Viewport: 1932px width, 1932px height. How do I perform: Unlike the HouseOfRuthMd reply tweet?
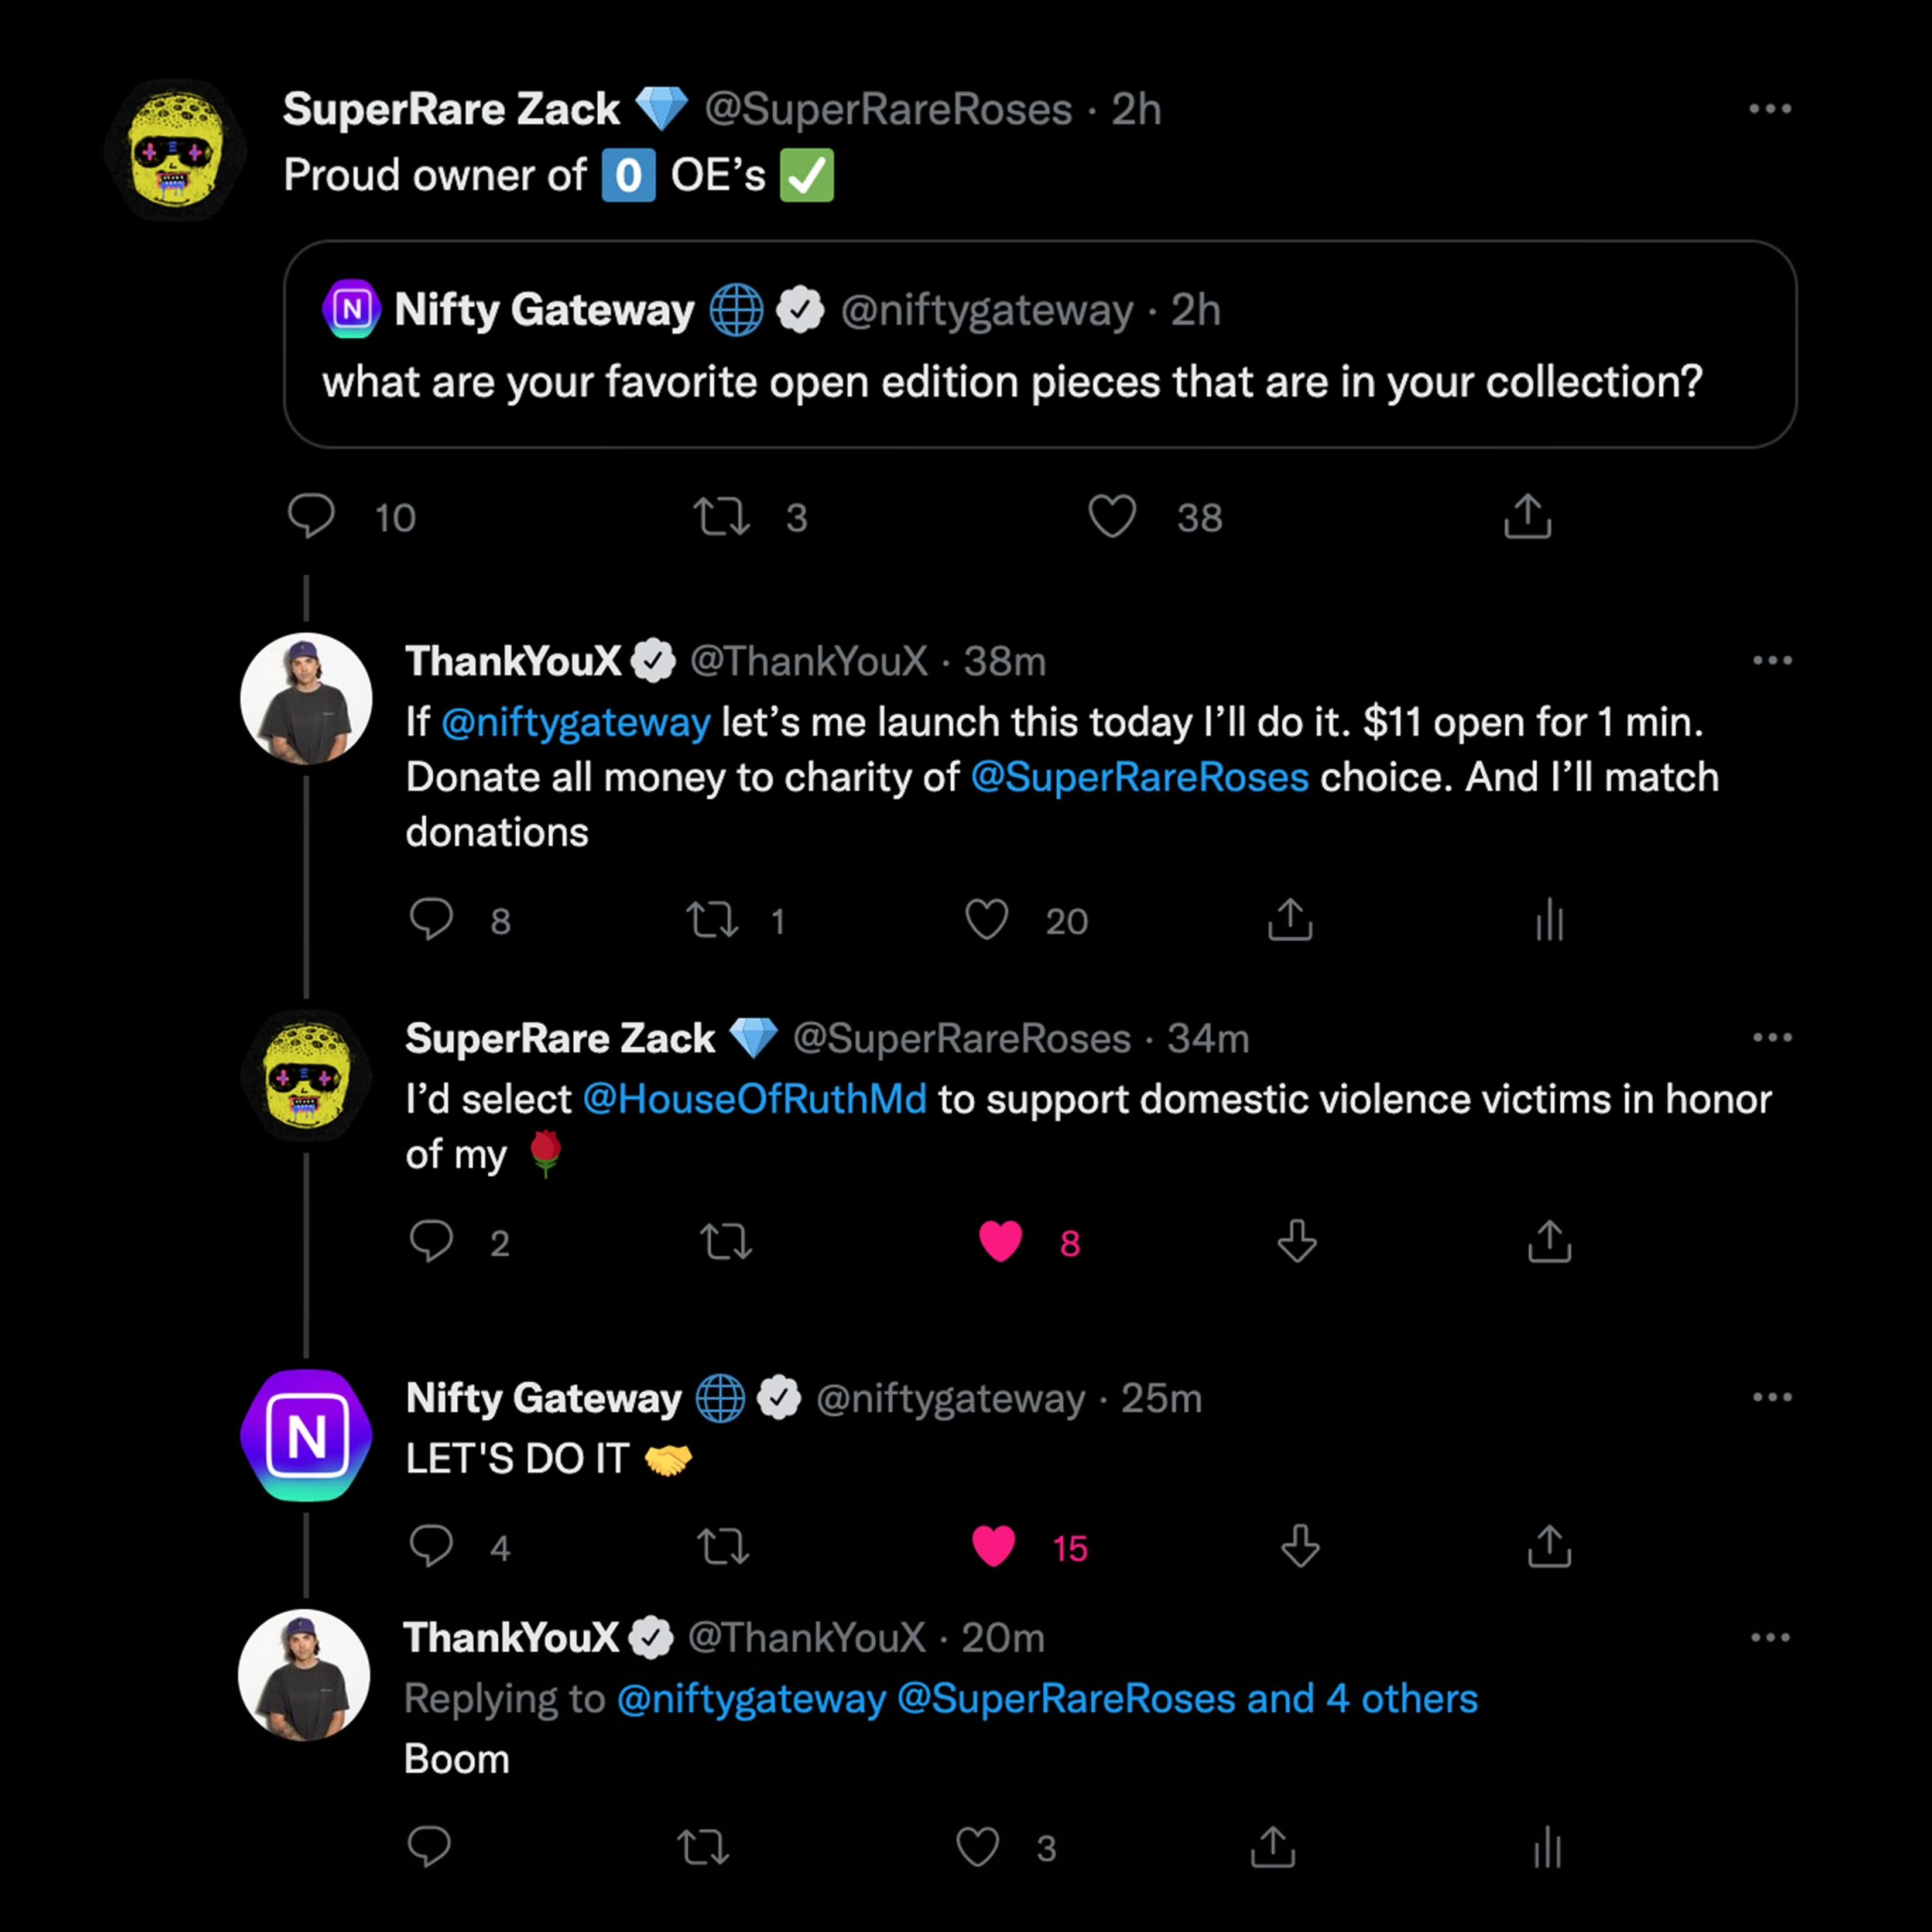[1000, 1242]
